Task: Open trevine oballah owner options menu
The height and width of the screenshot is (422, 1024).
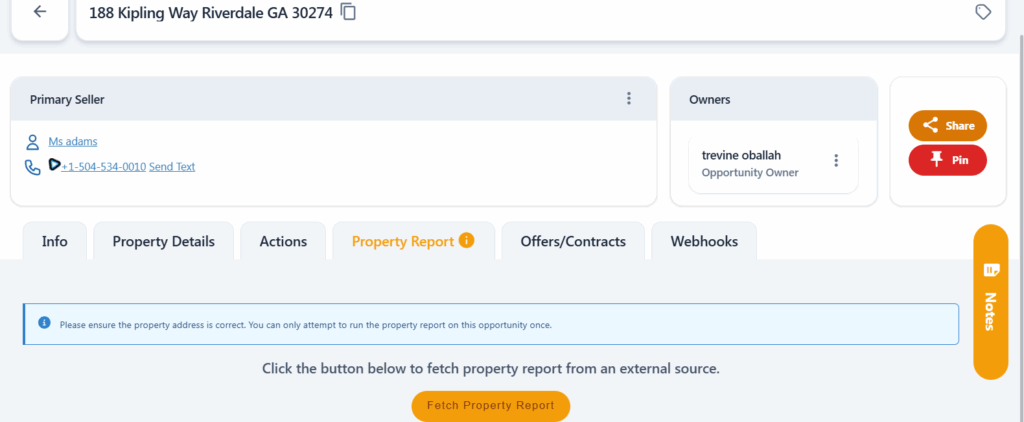Action: [x=836, y=161]
